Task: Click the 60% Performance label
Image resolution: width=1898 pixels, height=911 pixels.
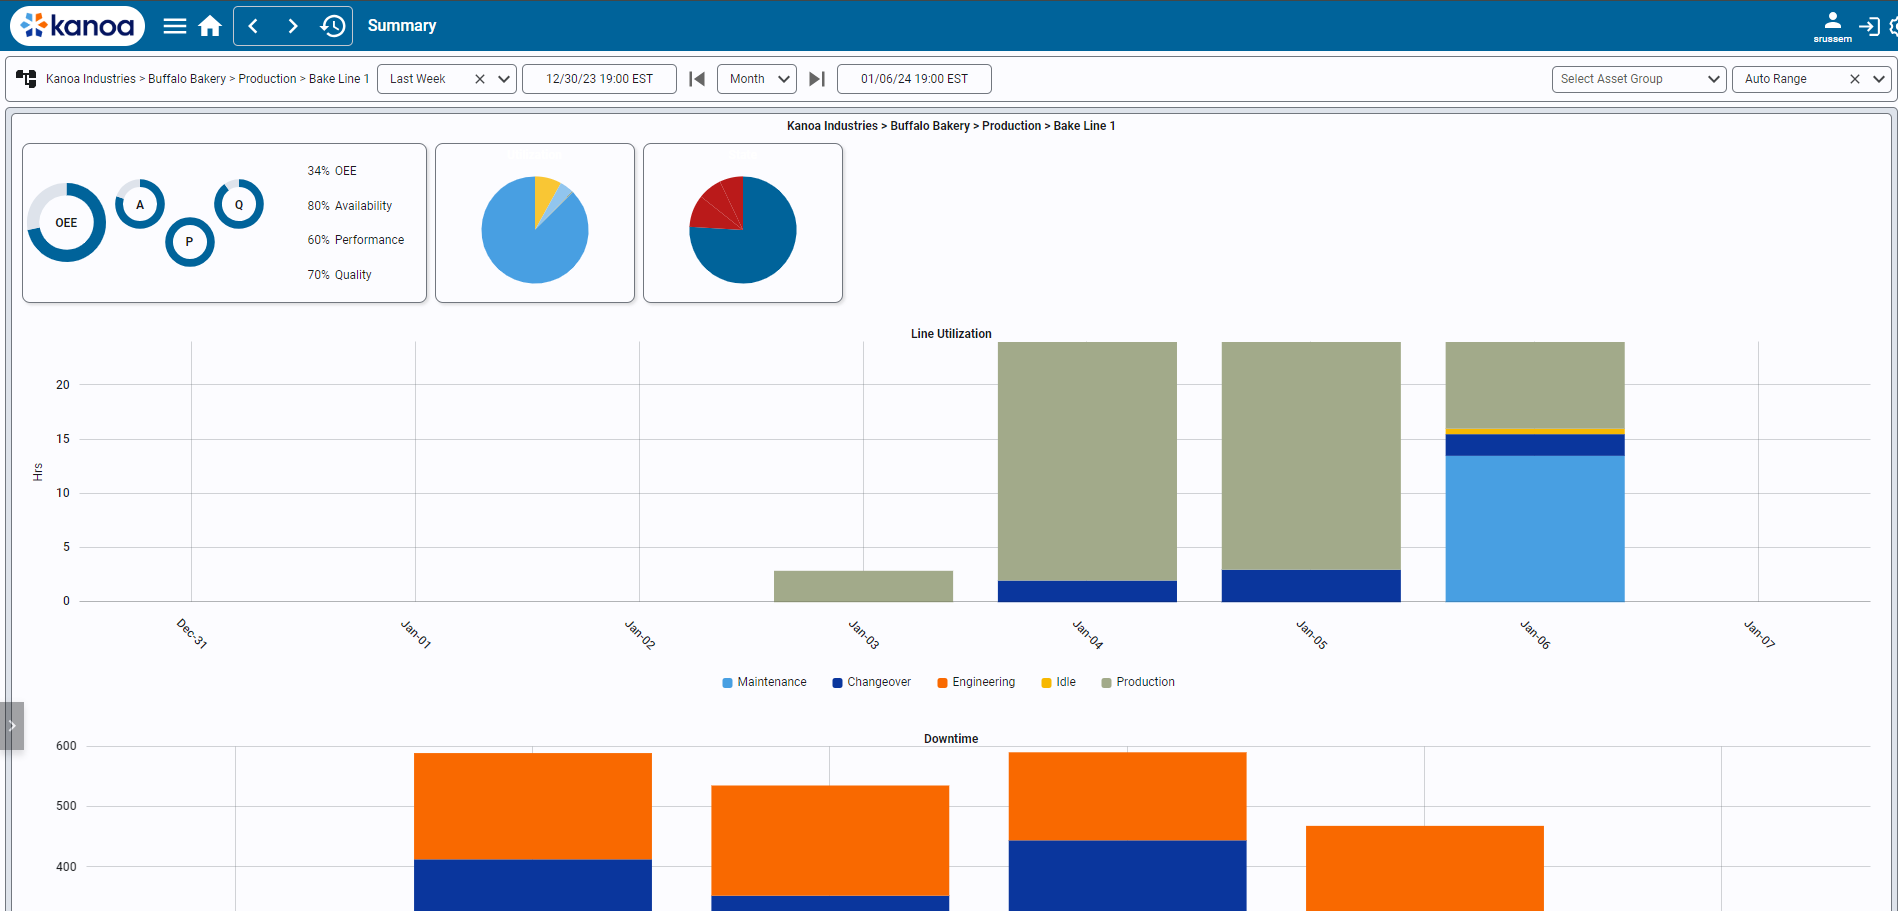Action: (356, 240)
